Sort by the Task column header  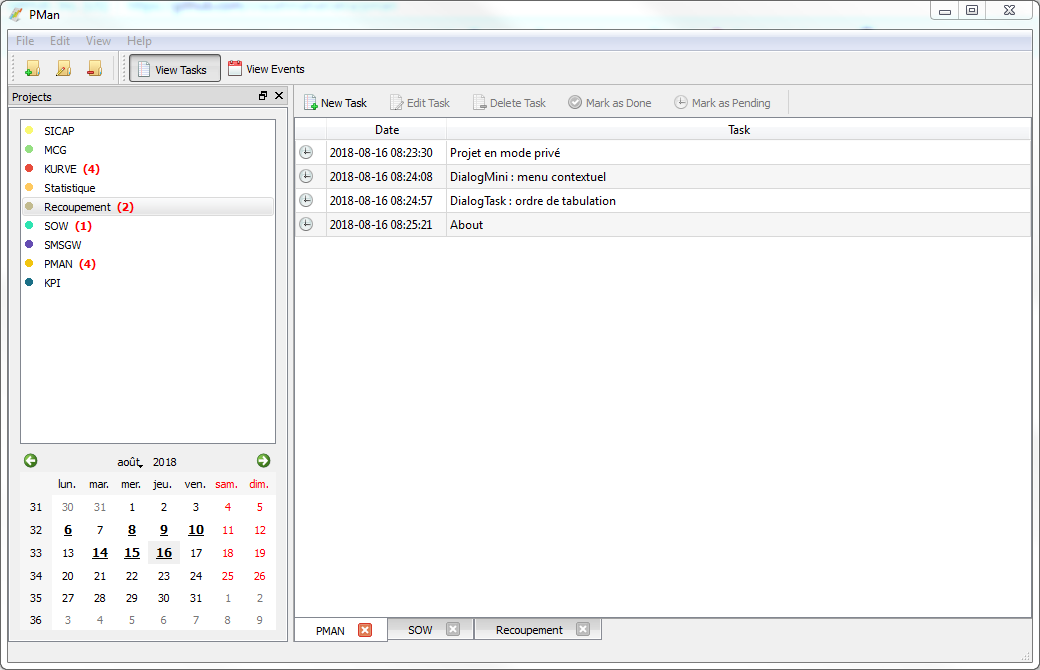[739, 130]
